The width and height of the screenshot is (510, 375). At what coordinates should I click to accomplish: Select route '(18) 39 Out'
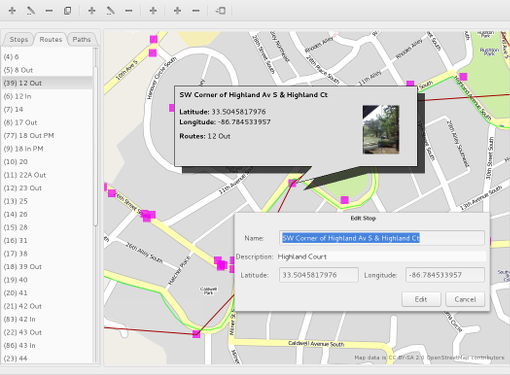47,267
